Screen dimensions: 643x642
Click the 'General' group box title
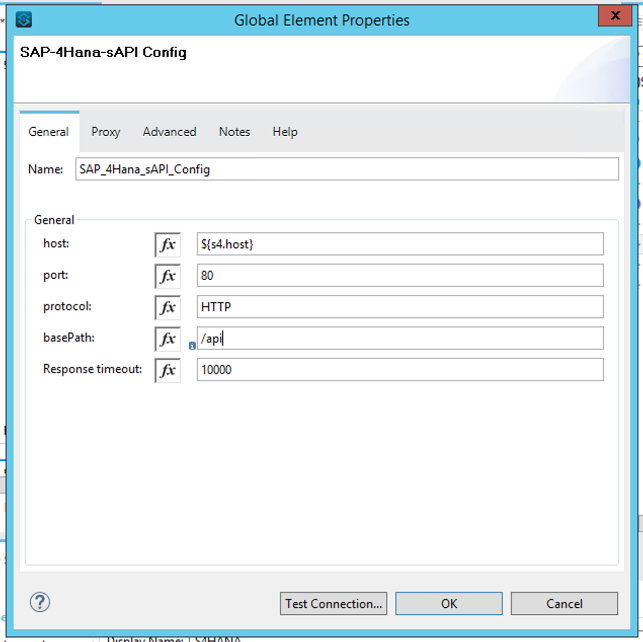[x=54, y=220]
